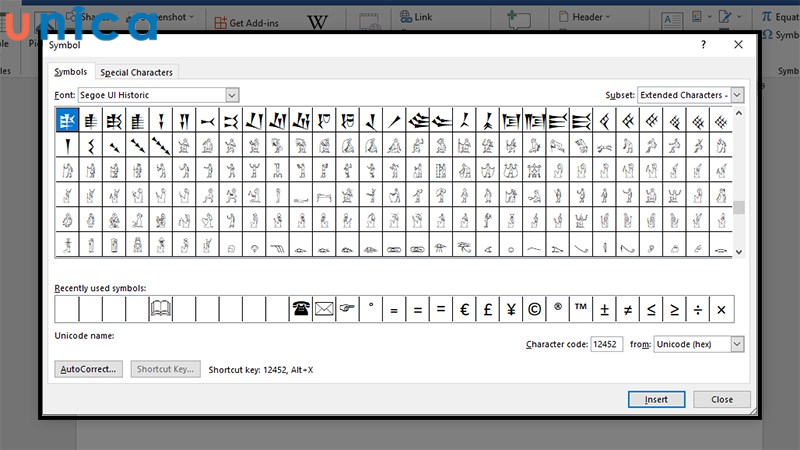Viewport: 800px width, 450px height.
Task: Select the pointing hand symbol in recently used
Action: click(347, 309)
